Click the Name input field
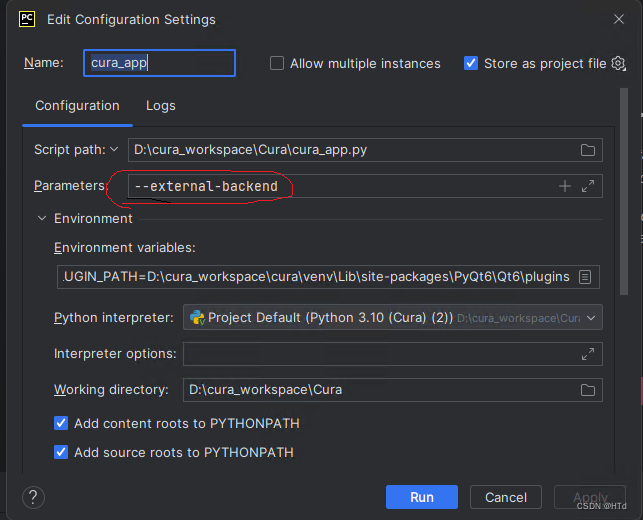The height and width of the screenshot is (520, 643). [x=159, y=63]
